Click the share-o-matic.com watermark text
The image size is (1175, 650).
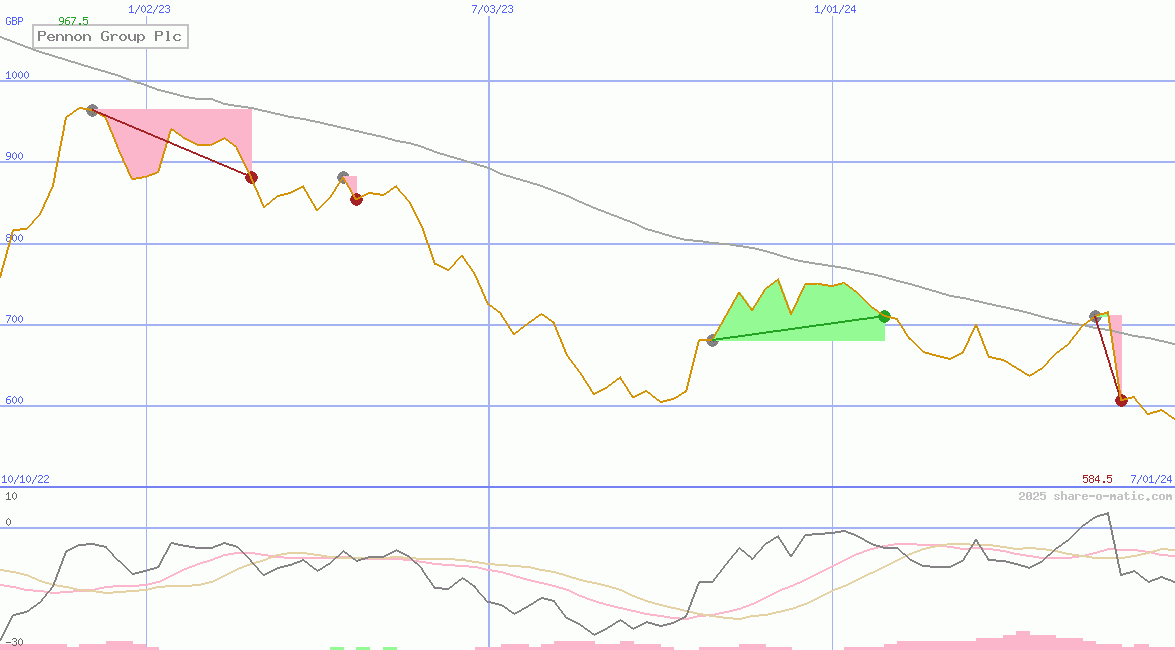coord(1095,496)
